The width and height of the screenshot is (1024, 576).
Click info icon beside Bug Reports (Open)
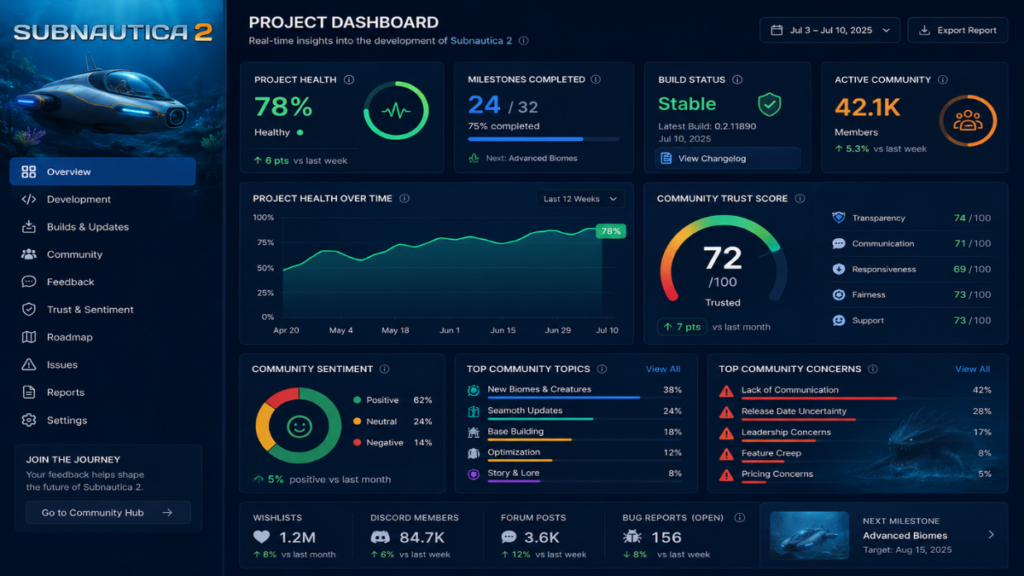(x=739, y=518)
